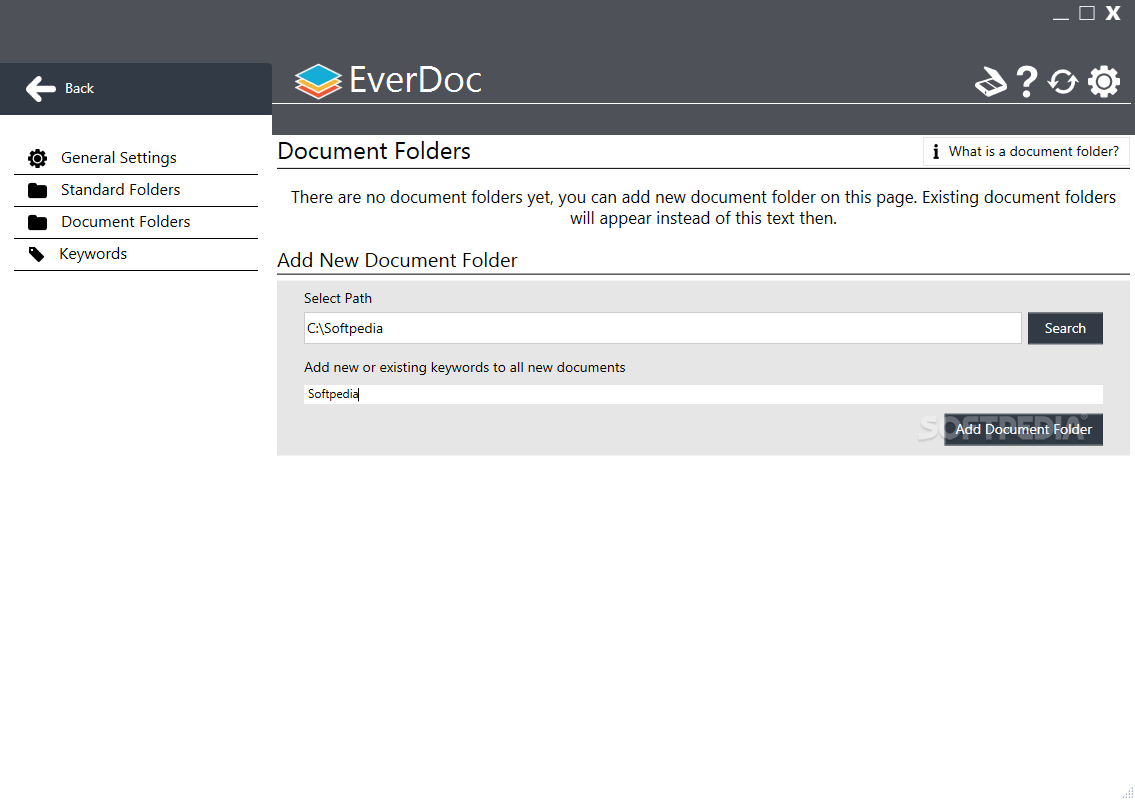
Task: Go to Keywords section
Action: [136, 254]
